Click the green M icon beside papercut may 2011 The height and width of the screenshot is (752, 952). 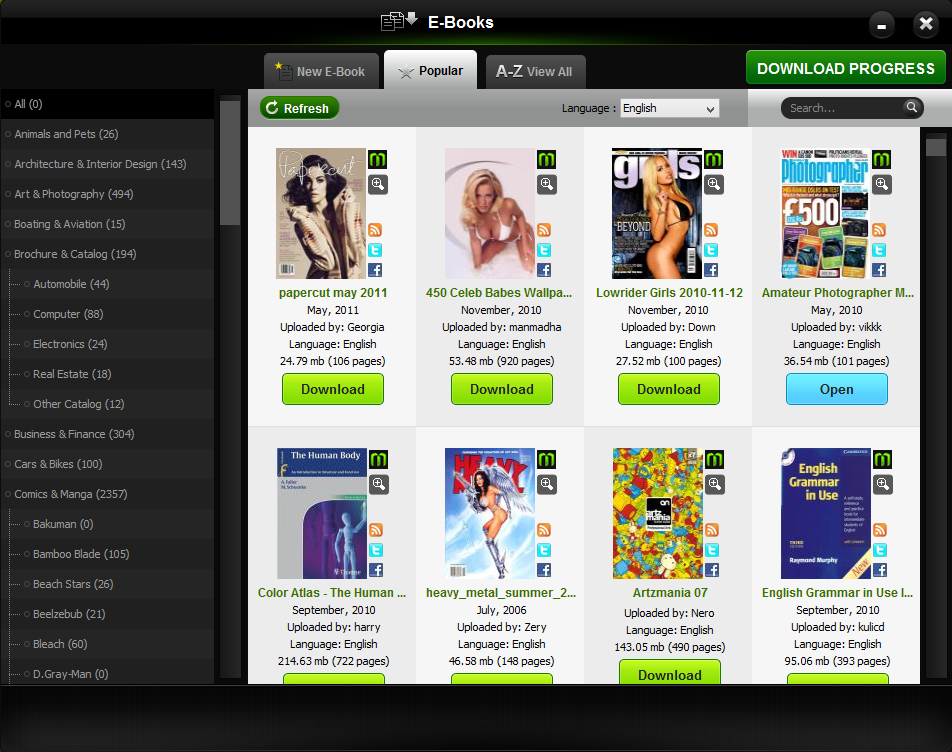click(x=378, y=160)
